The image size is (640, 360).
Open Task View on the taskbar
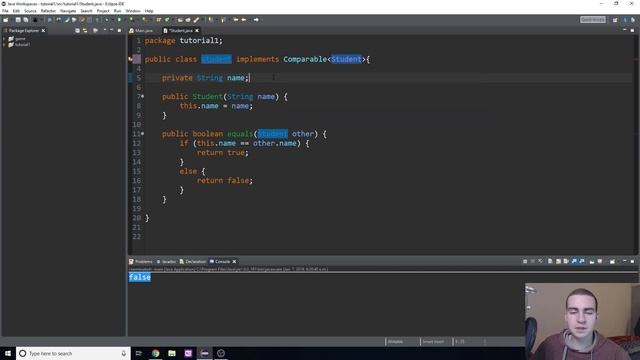tap(138, 353)
